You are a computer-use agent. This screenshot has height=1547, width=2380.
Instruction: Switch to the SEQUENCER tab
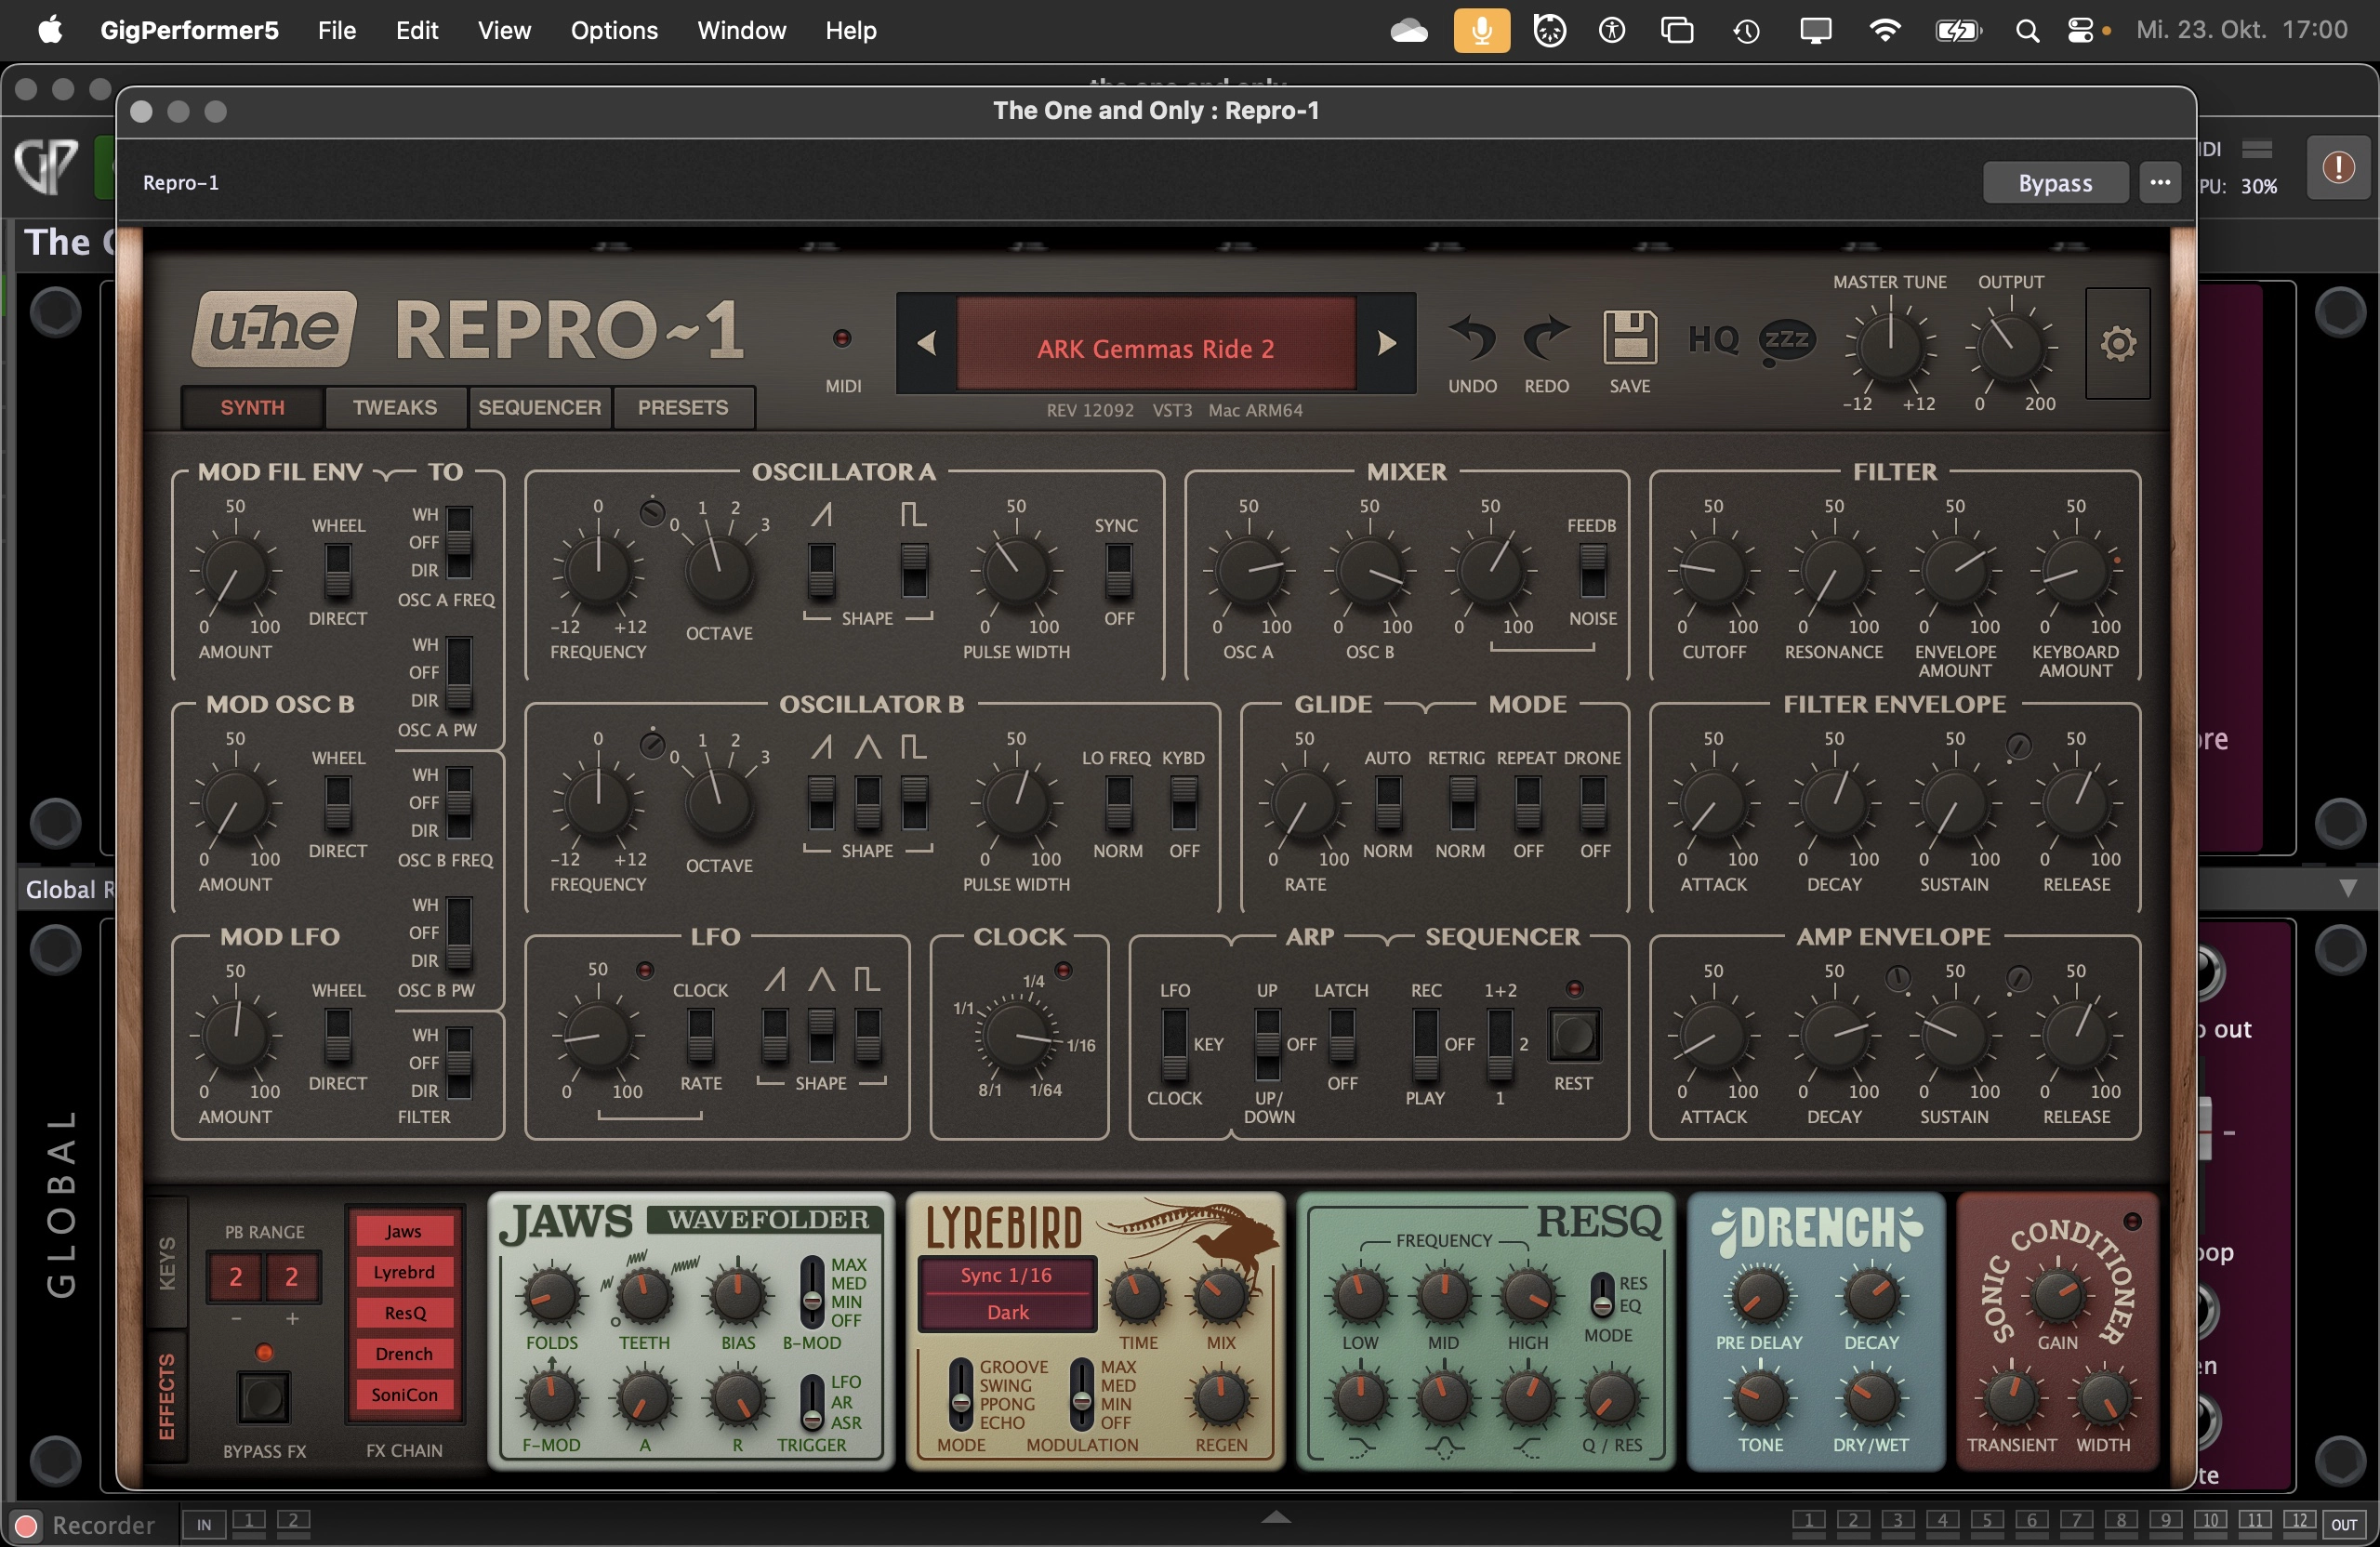539,408
